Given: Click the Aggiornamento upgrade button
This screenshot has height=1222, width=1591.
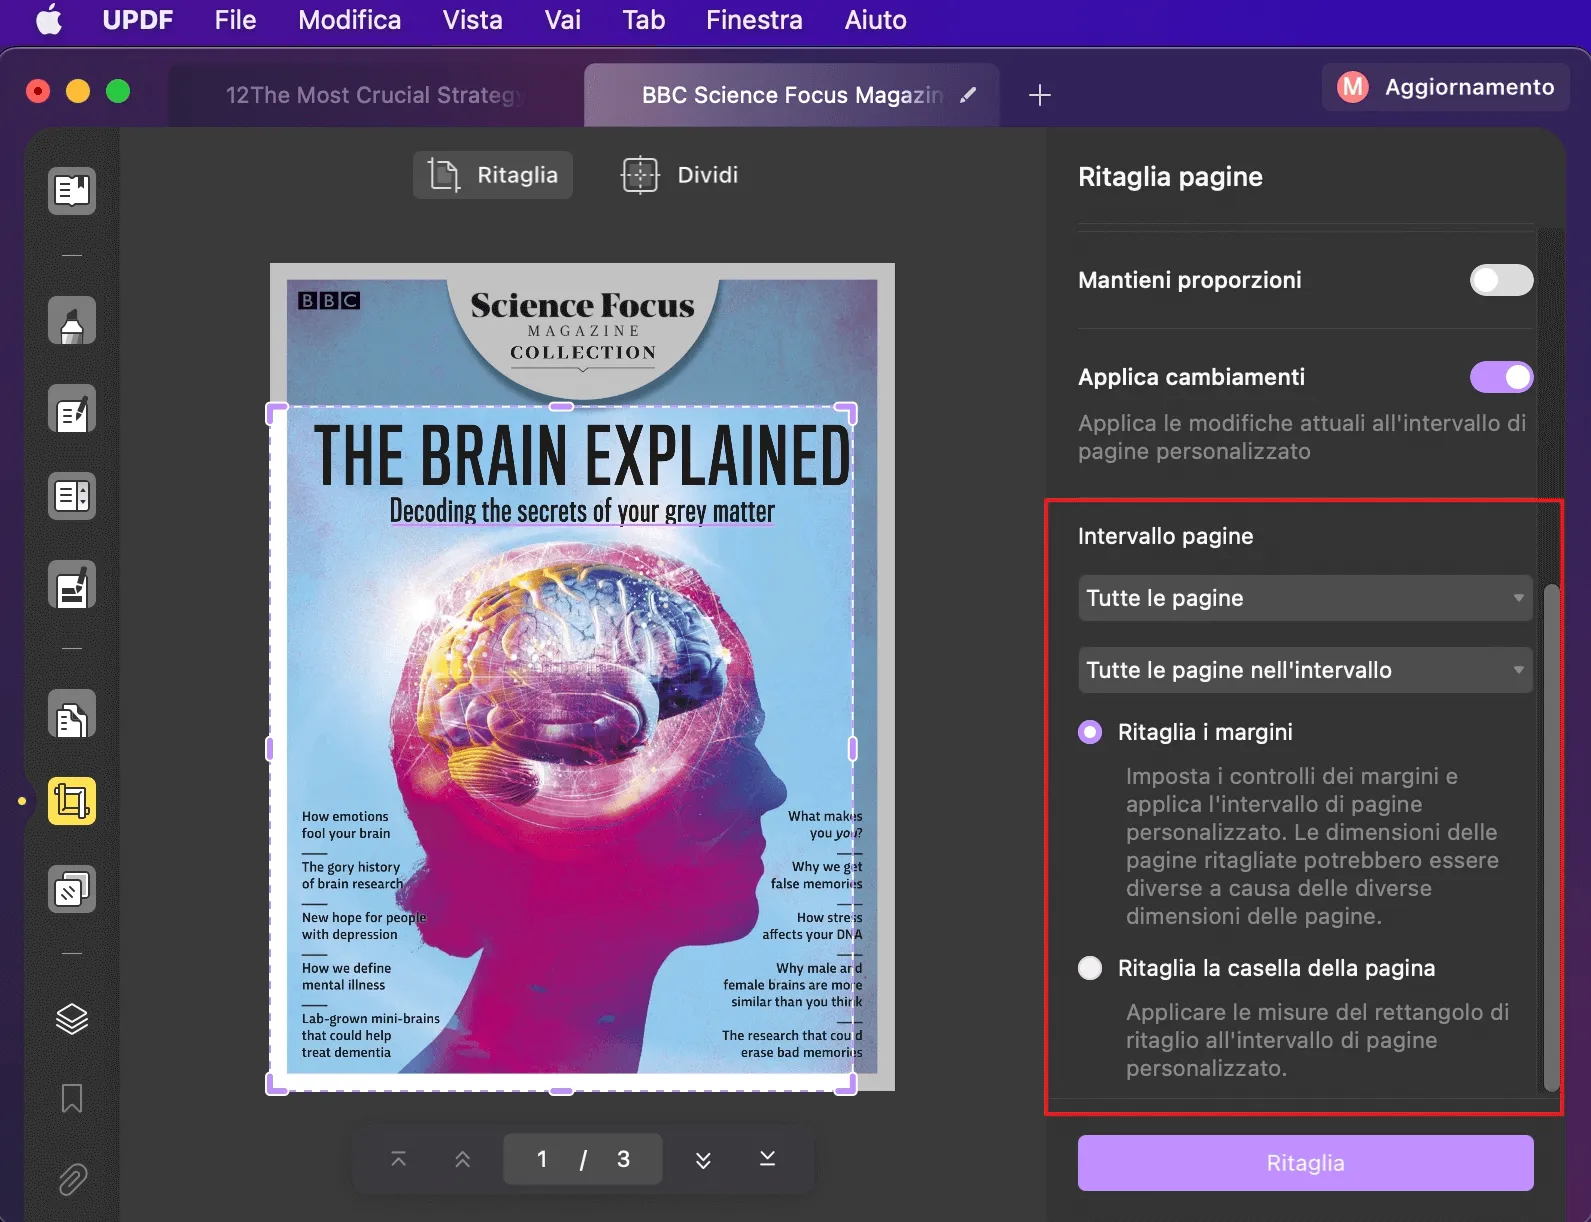Looking at the screenshot, I should (1445, 88).
